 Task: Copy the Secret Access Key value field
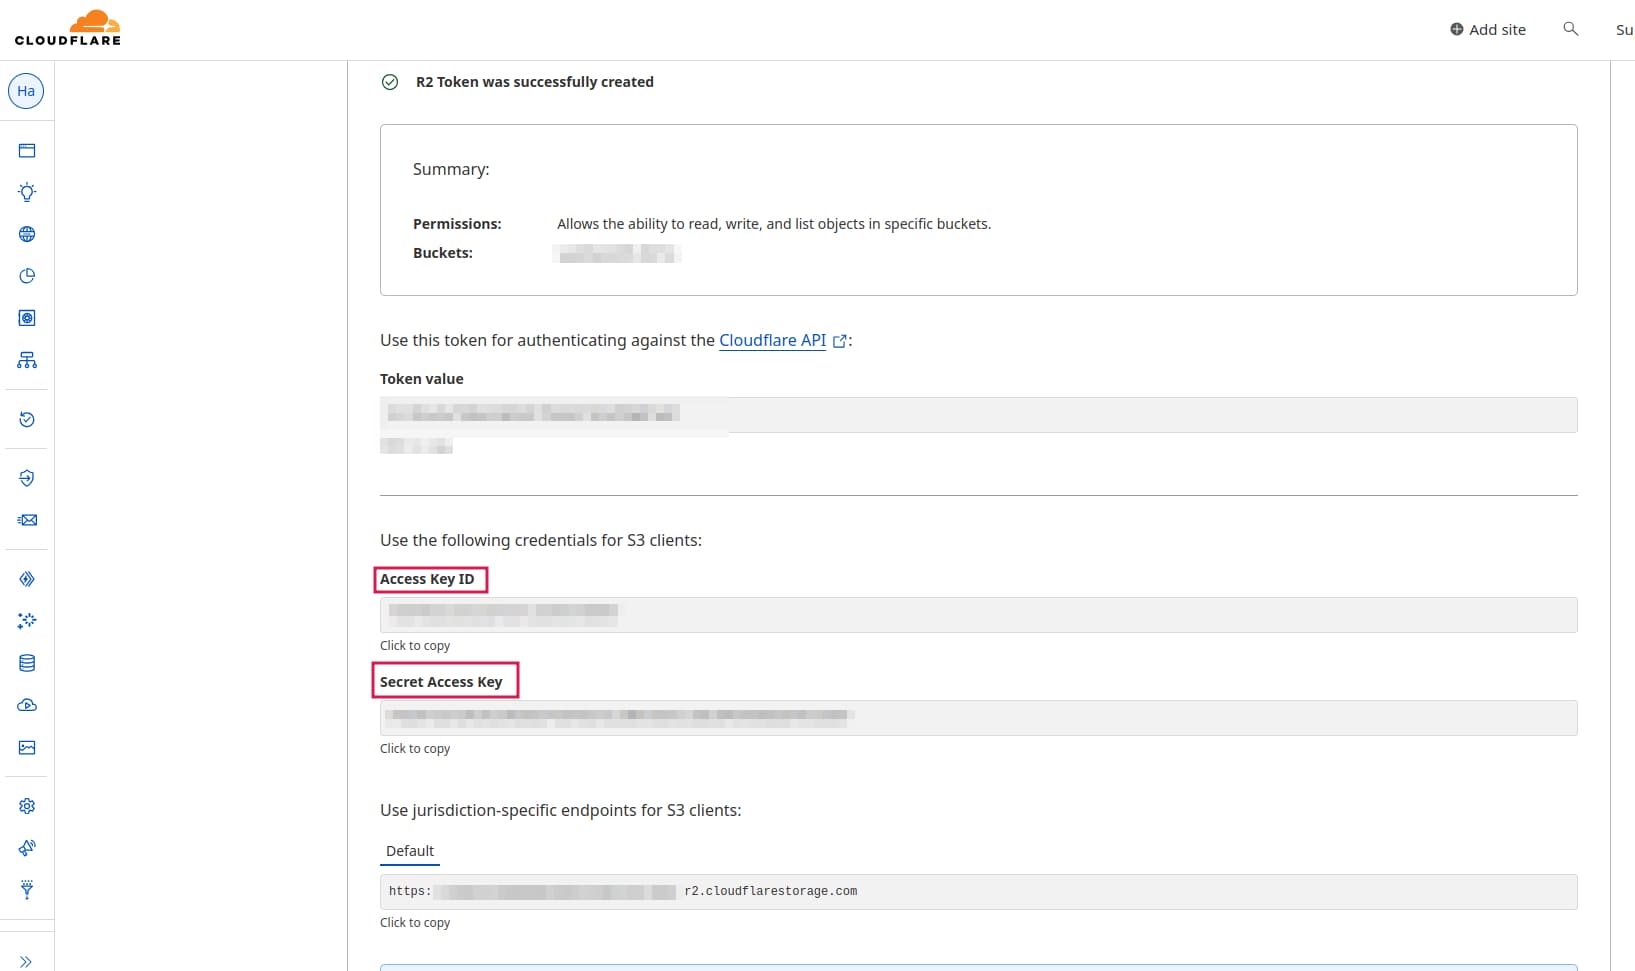tap(978, 718)
